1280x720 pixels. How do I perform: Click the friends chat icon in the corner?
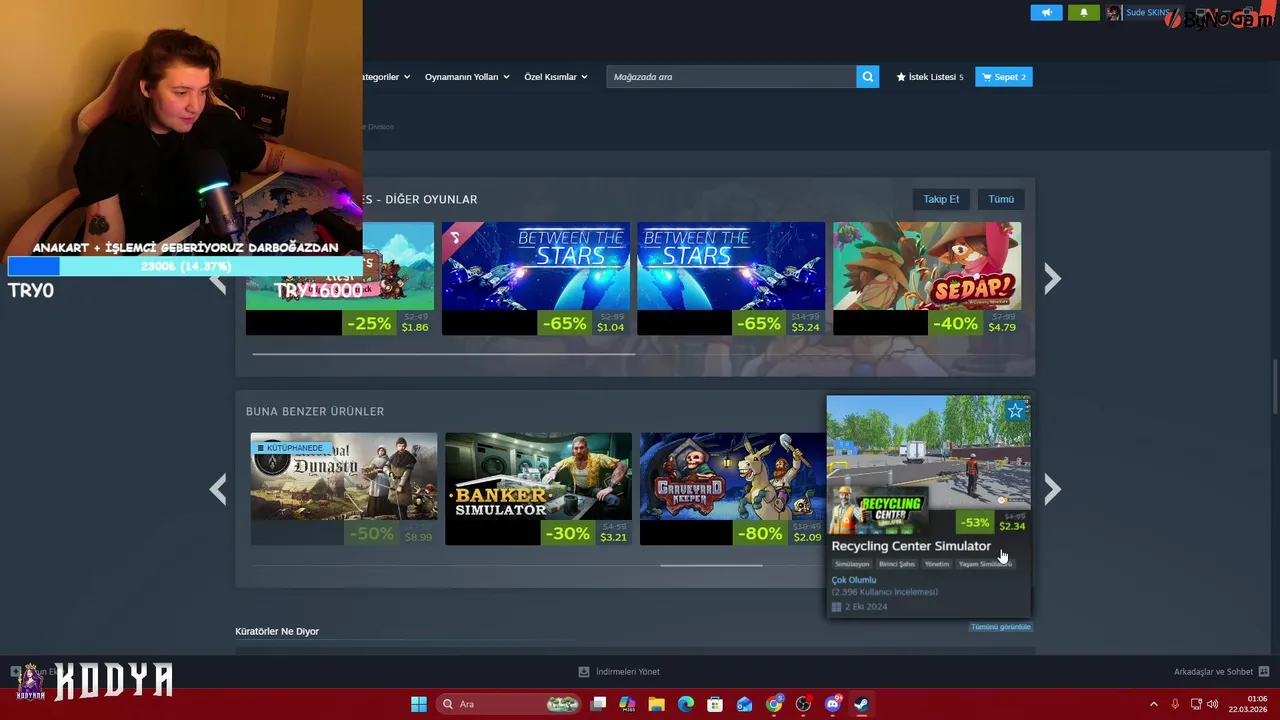[x=1264, y=672]
